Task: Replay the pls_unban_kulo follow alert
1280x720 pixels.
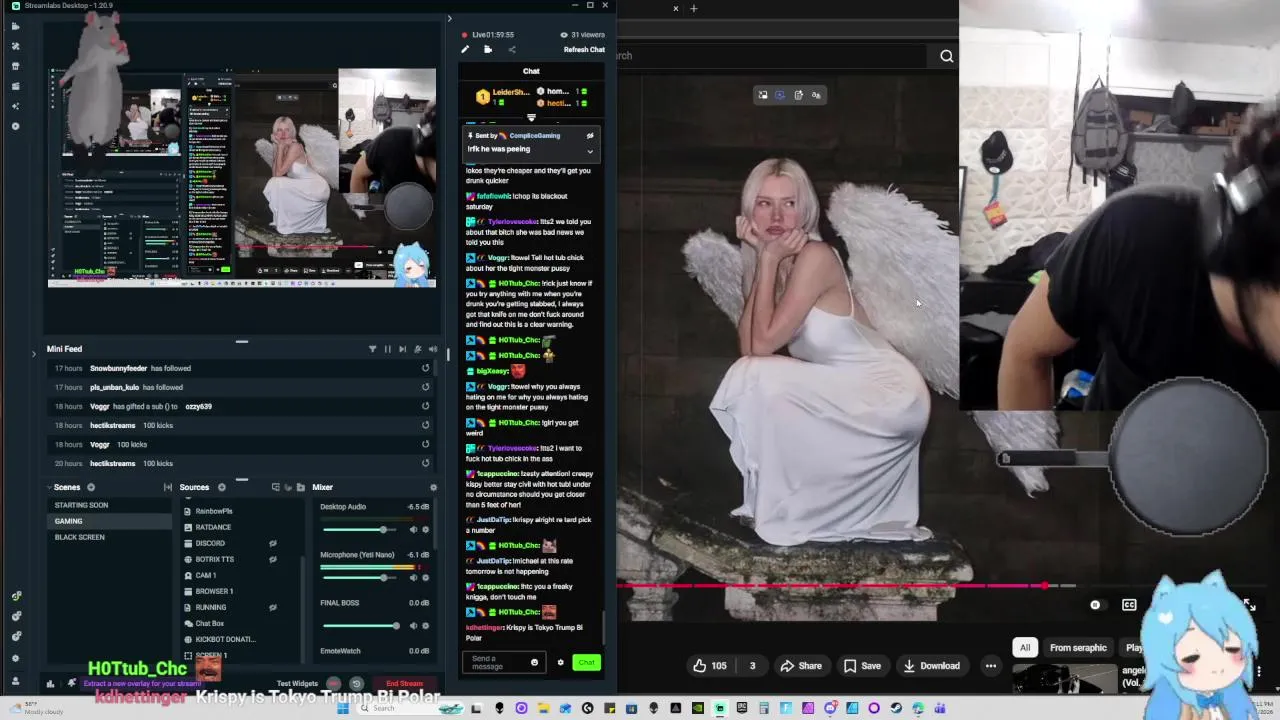Action: [x=425, y=387]
